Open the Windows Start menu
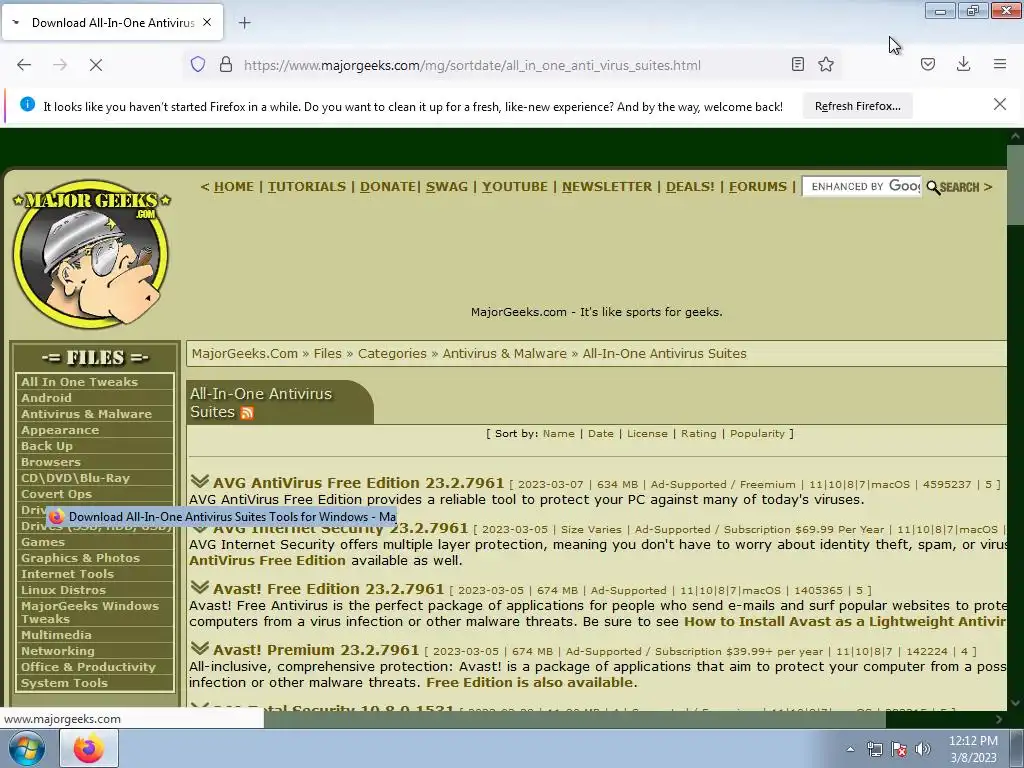Screen dimensions: 1024x768 27,748
